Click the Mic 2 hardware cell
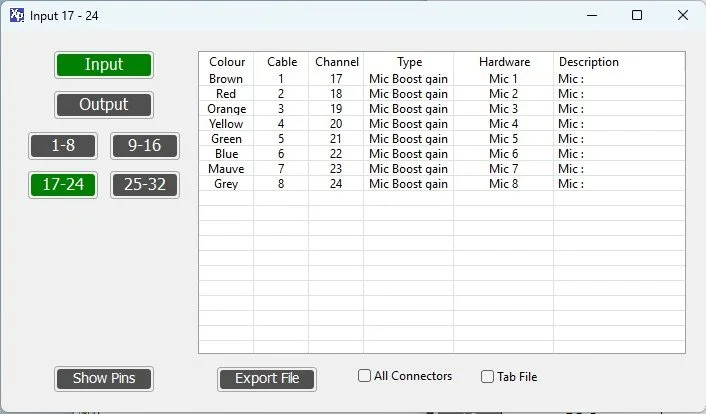Screen dimensions: 706x414 click(503, 94)
